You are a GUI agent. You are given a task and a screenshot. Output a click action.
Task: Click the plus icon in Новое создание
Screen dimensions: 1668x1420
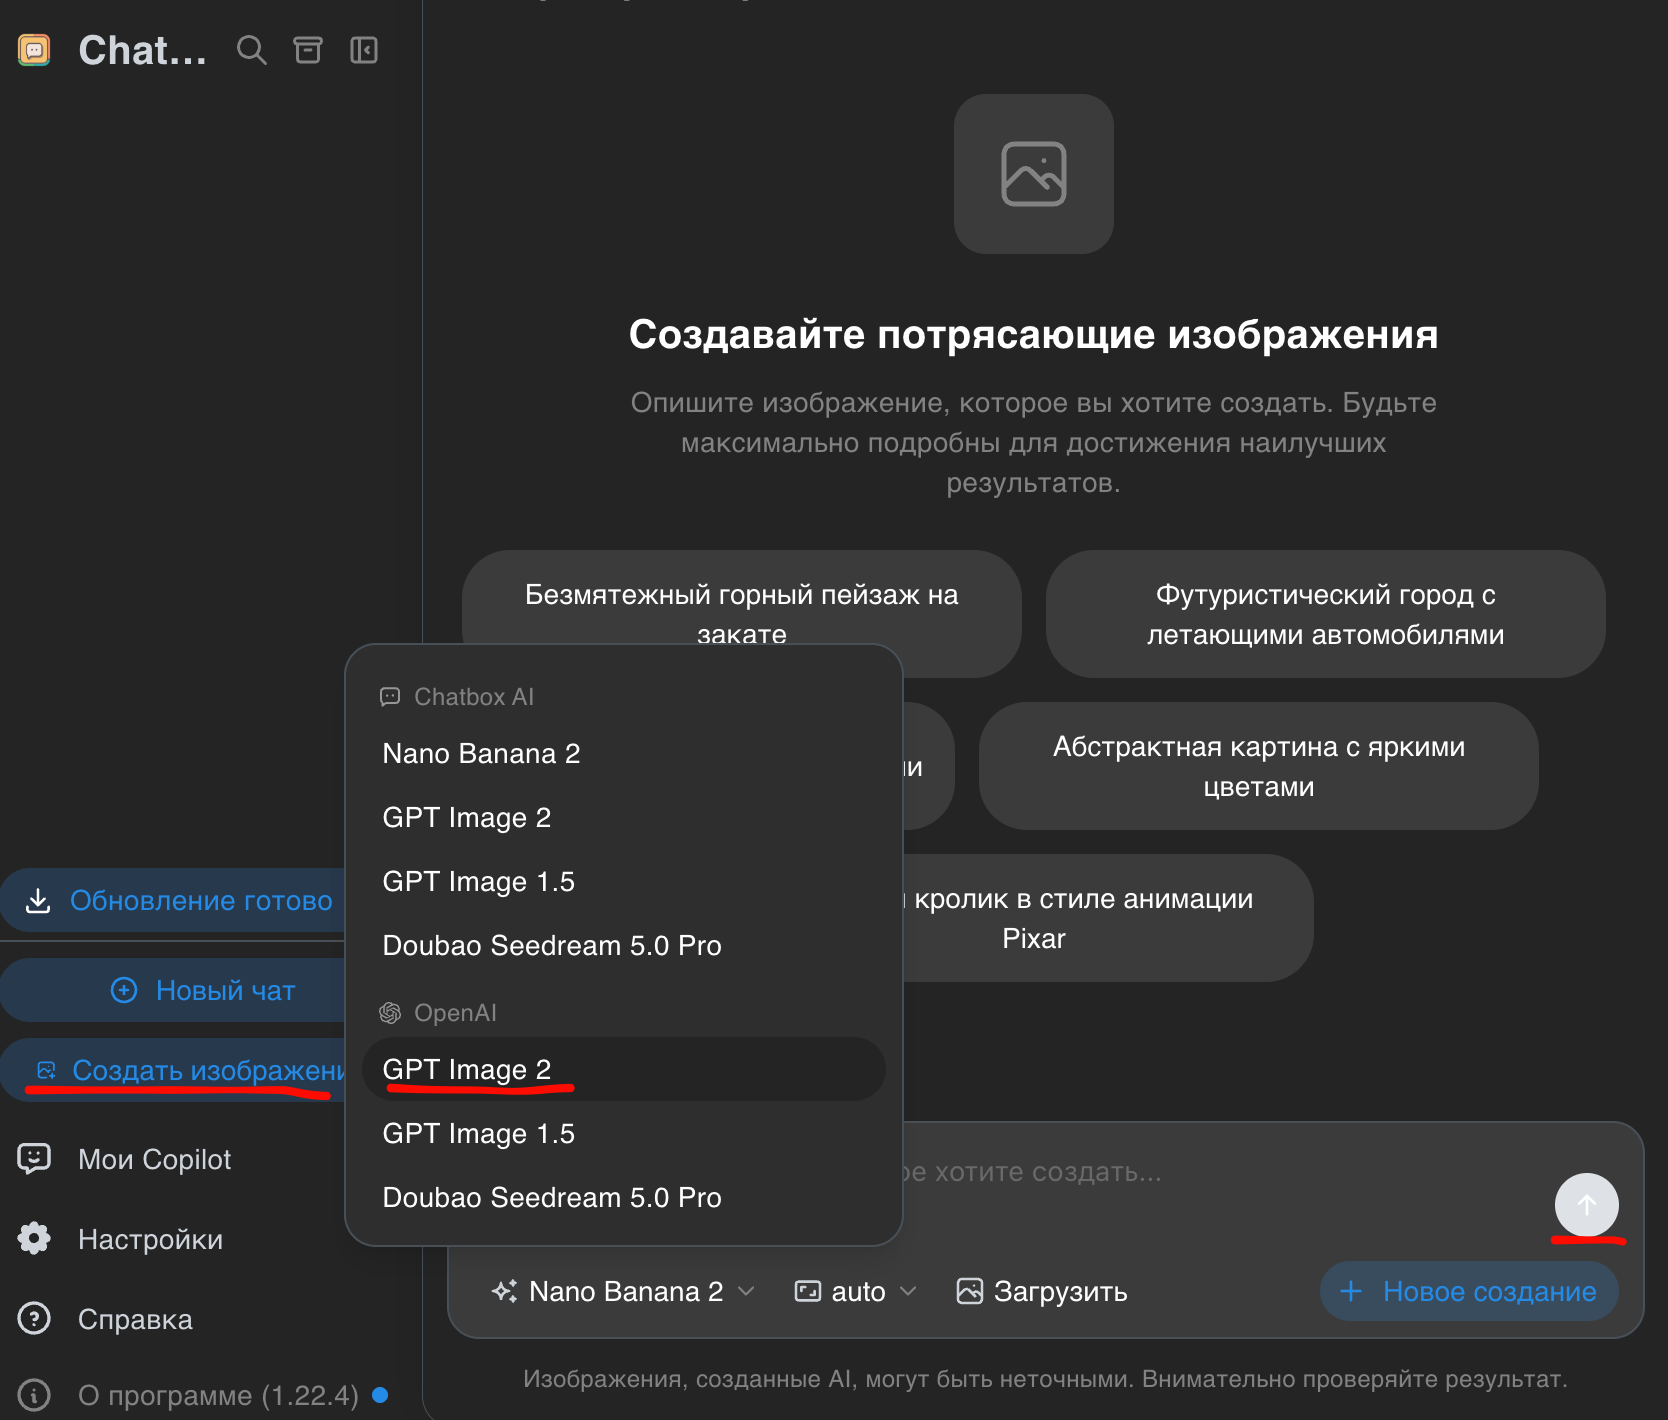point(1351,1291)
